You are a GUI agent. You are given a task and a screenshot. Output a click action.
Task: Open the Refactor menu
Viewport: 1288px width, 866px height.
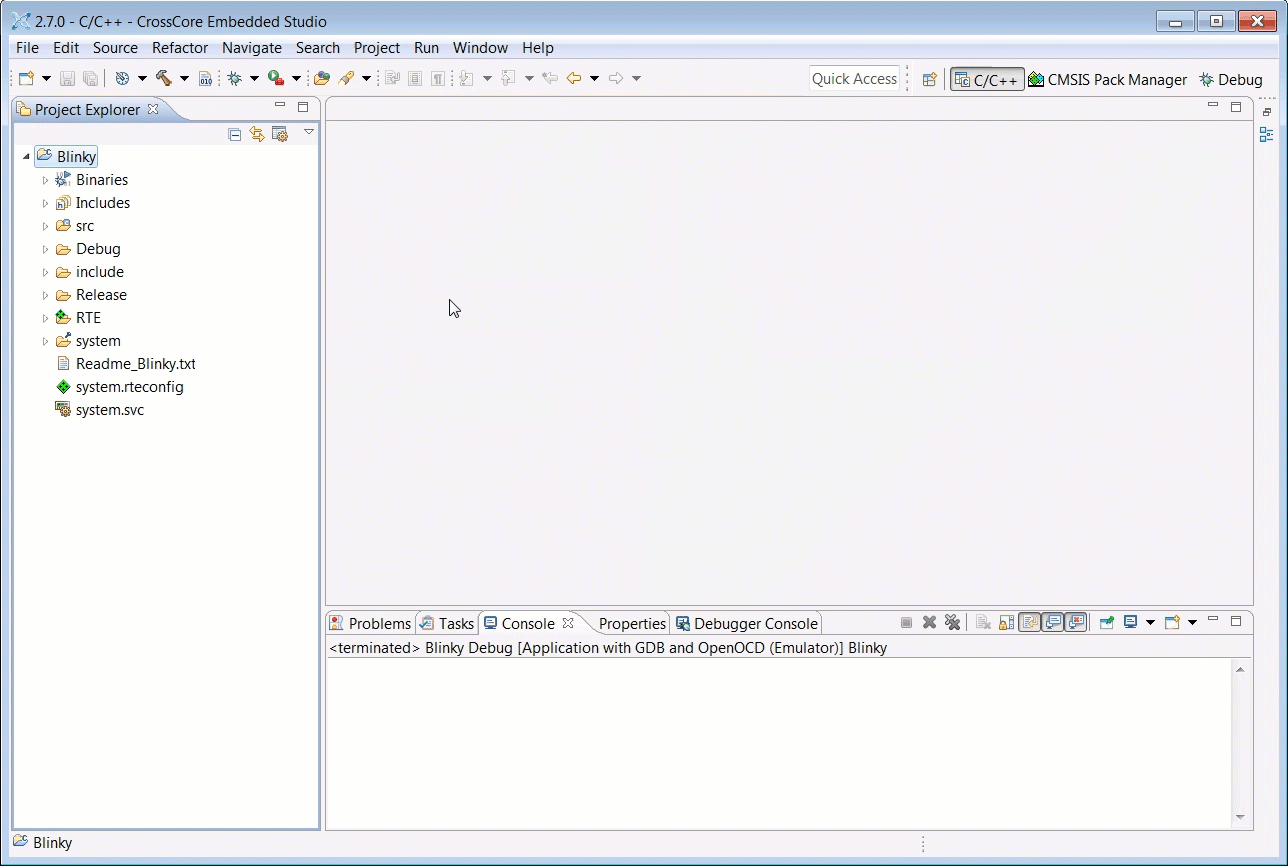(180, 47)
